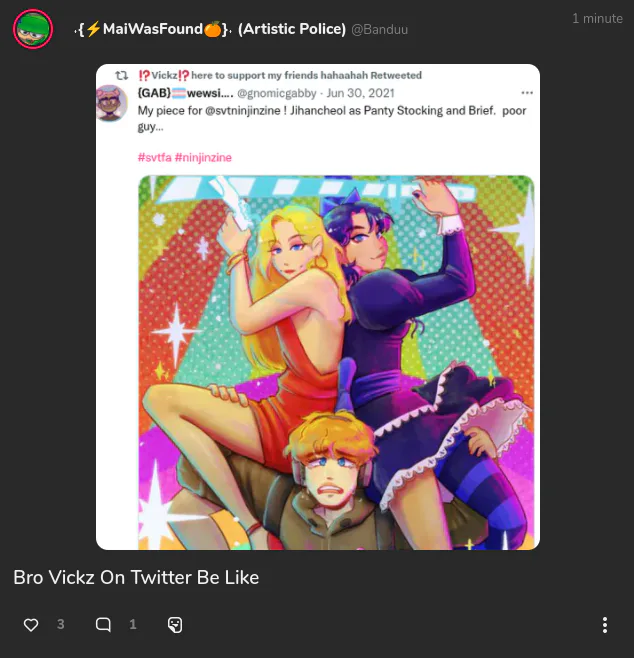Open the "1 minute" post timestamp
This screenshot has height=658, width=634.
tap(597, 19)
